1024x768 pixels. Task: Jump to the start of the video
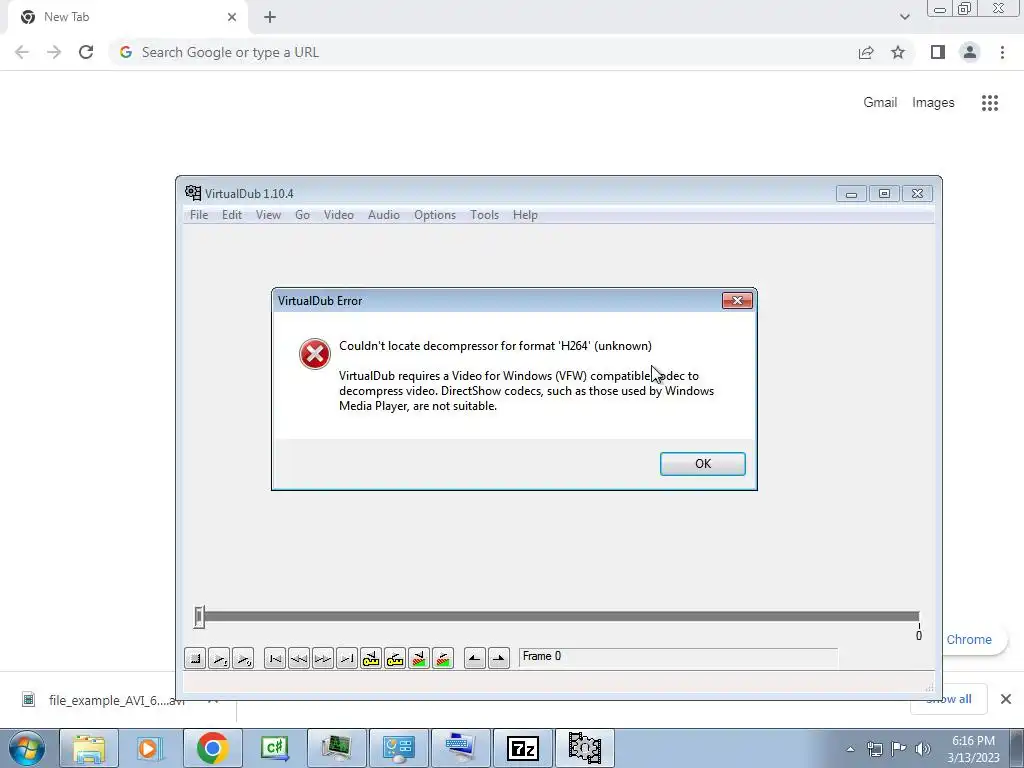click(x=275, y=658)
